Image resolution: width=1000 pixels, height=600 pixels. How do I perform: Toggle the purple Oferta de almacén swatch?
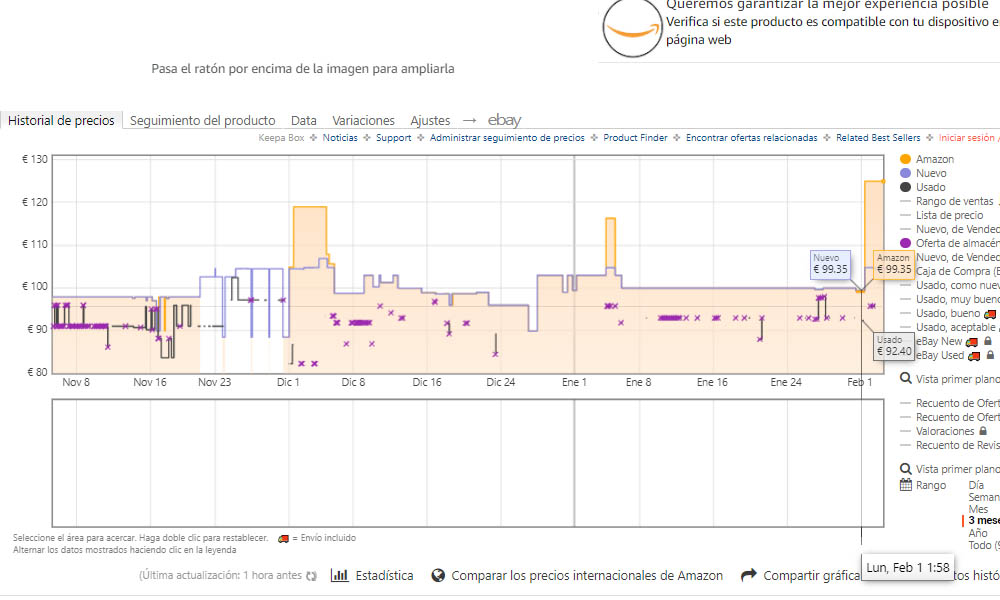[x=905, y=243]
